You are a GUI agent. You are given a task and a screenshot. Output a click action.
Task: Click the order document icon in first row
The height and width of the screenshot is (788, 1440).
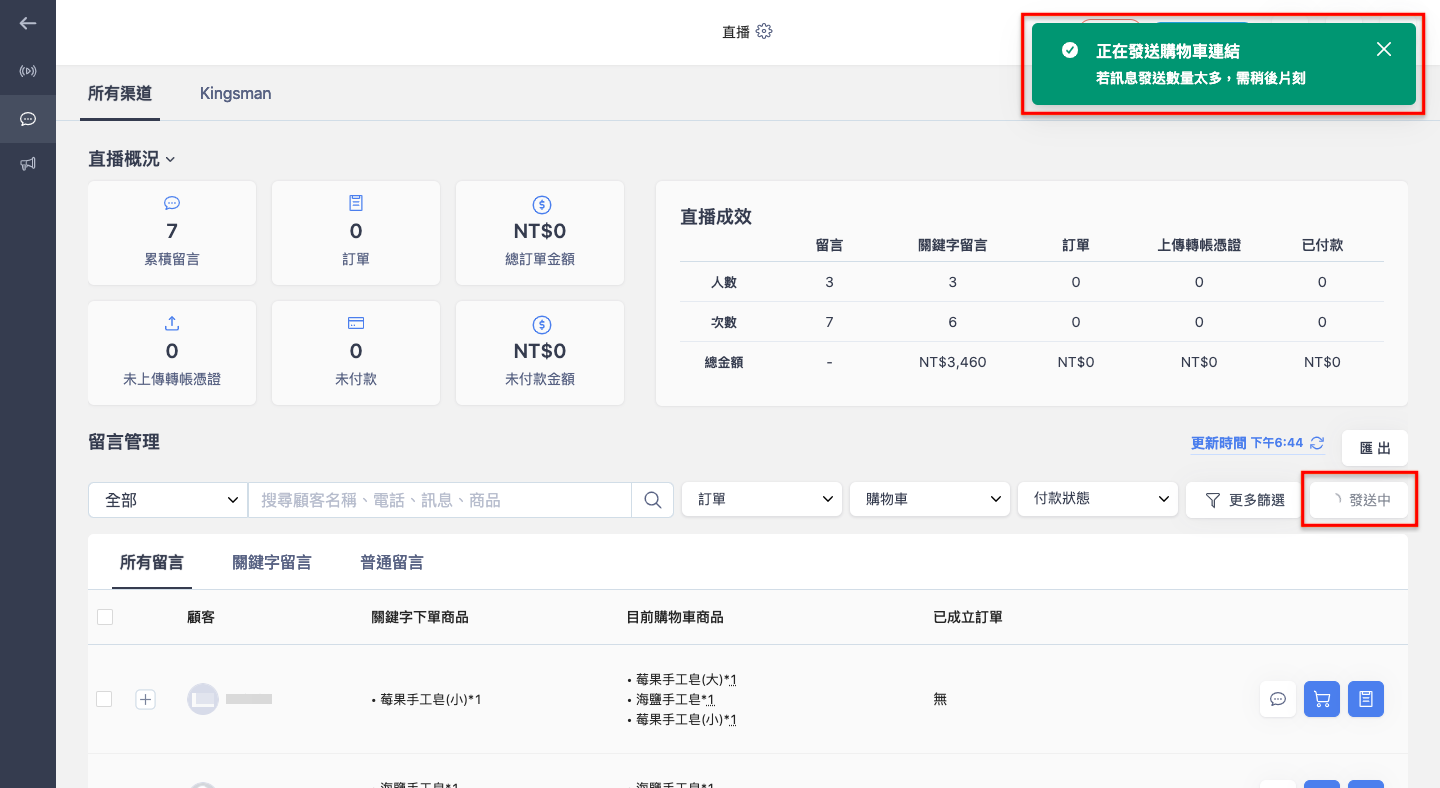pyautogui.click(x=1366, y=699)
